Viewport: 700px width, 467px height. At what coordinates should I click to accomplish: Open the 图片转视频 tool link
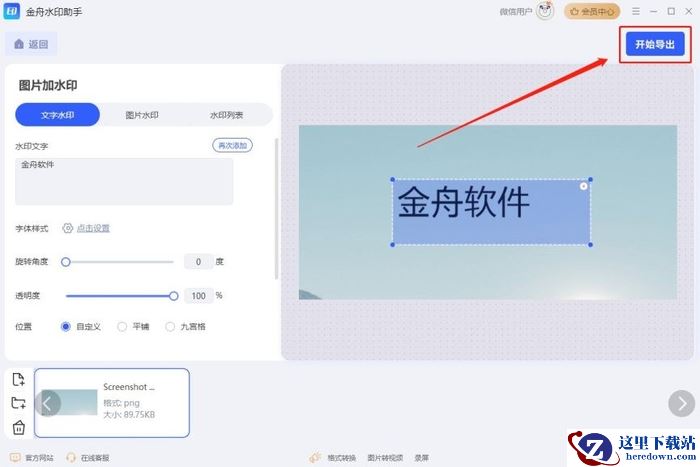(385, 458)
